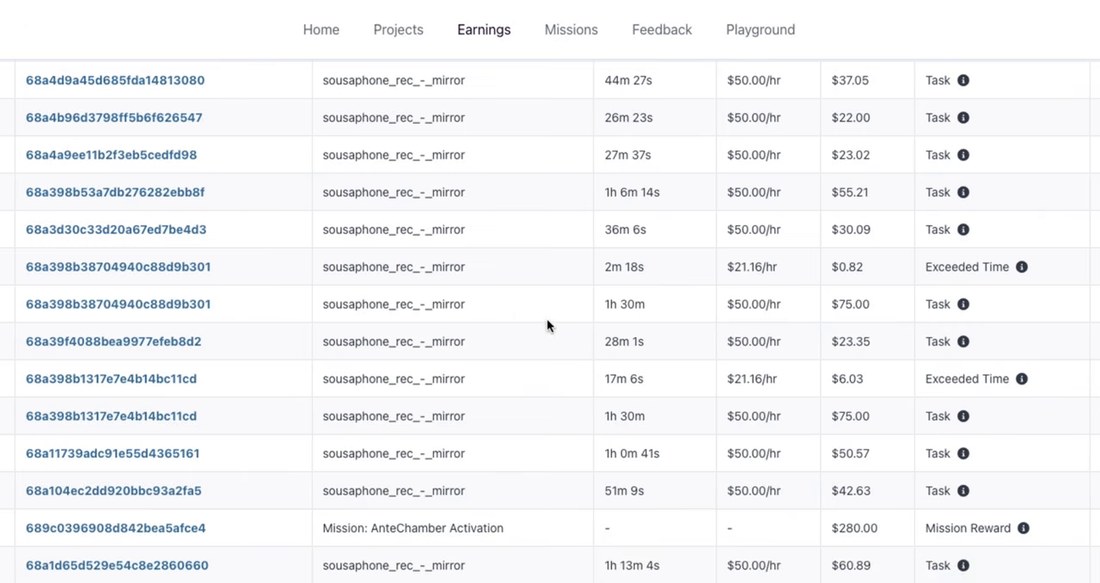This screenshot has height=583, width=1100.
Task: Click the info icon in the $22.00 row
Action: [963, 118]
